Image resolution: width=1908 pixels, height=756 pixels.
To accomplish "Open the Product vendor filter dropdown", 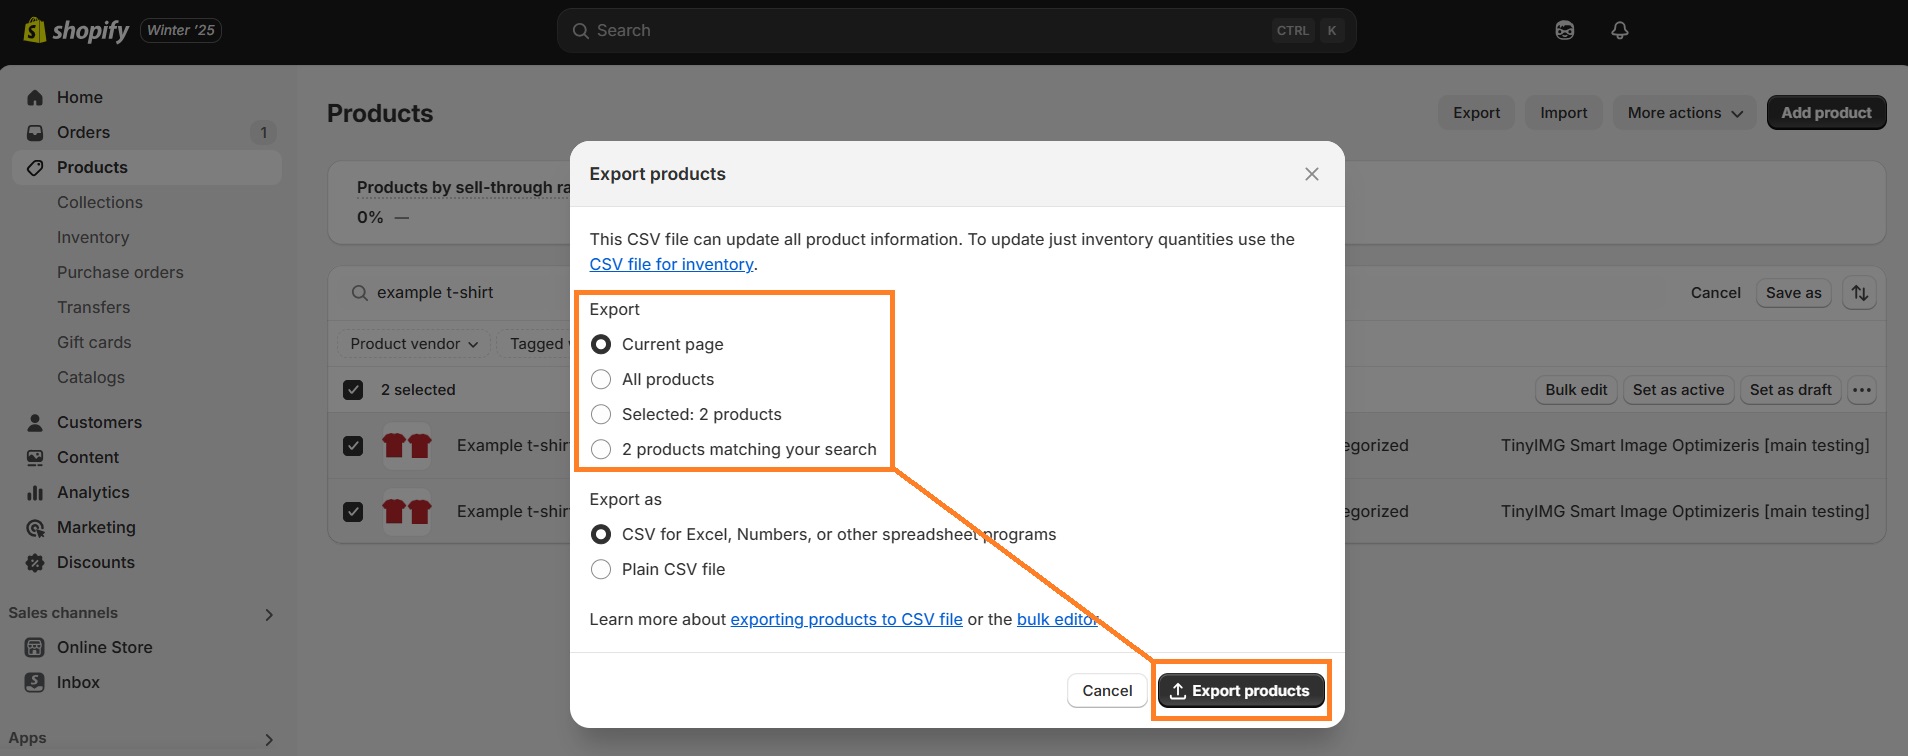I will (x=414, y=344).
